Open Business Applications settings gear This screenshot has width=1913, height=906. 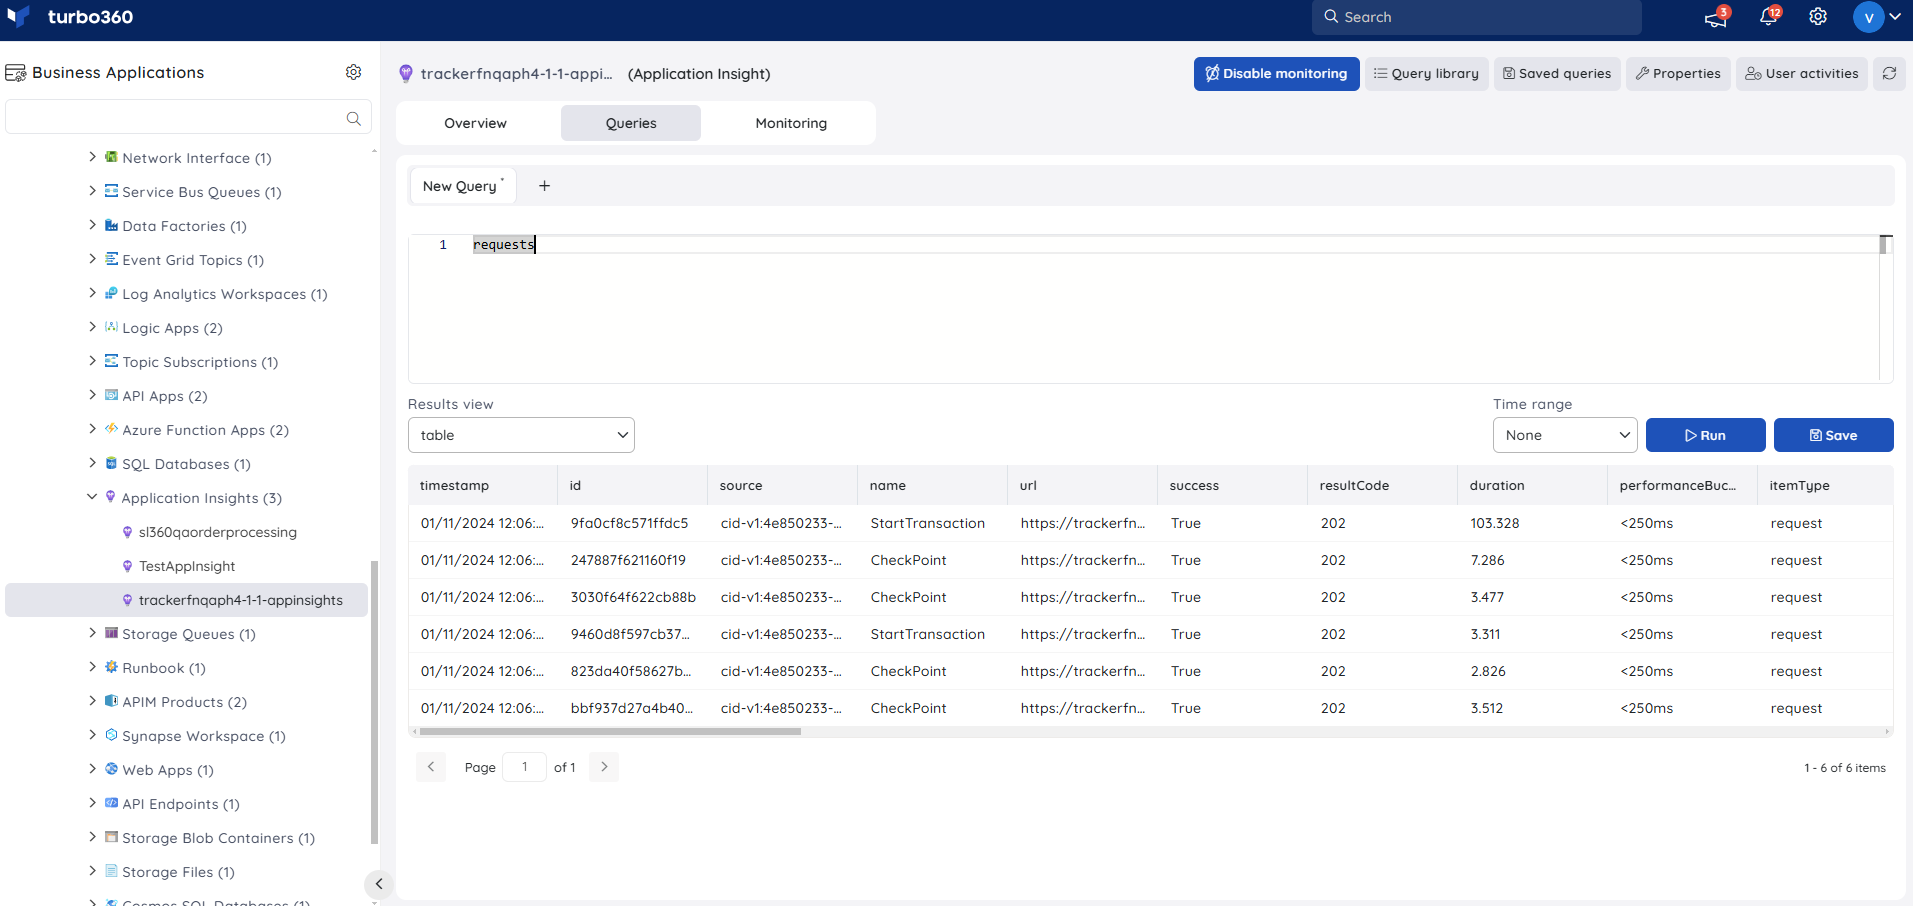[353, 72]
